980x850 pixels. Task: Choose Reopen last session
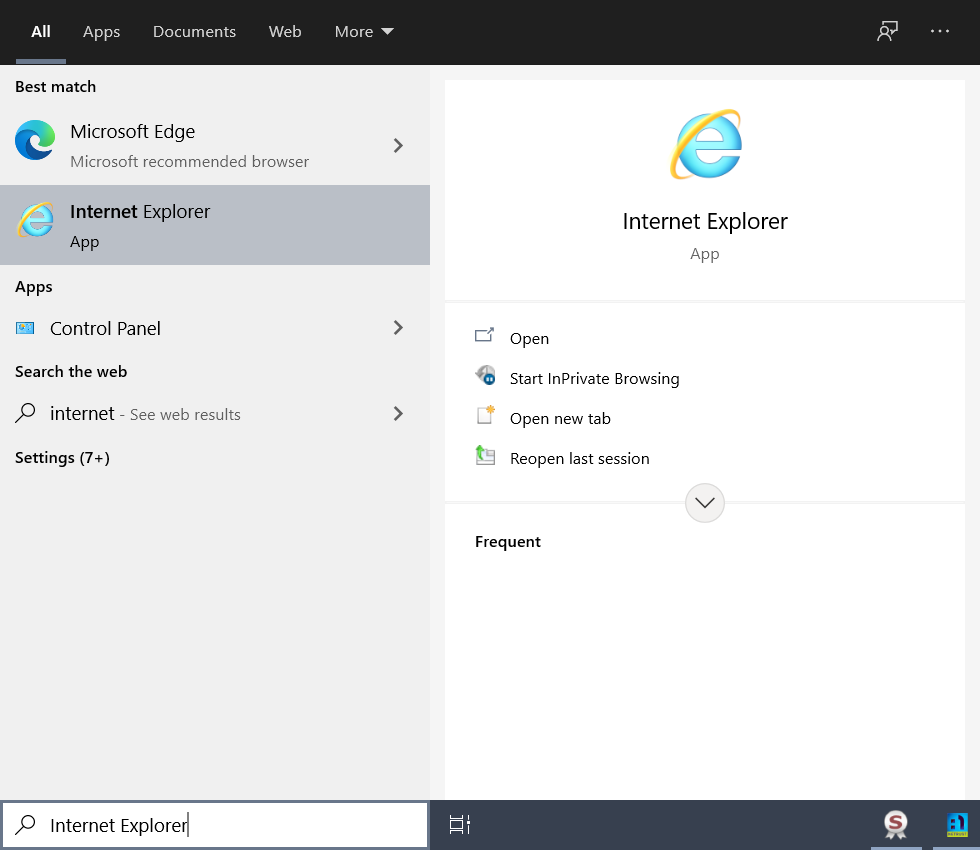pos(579,458)
